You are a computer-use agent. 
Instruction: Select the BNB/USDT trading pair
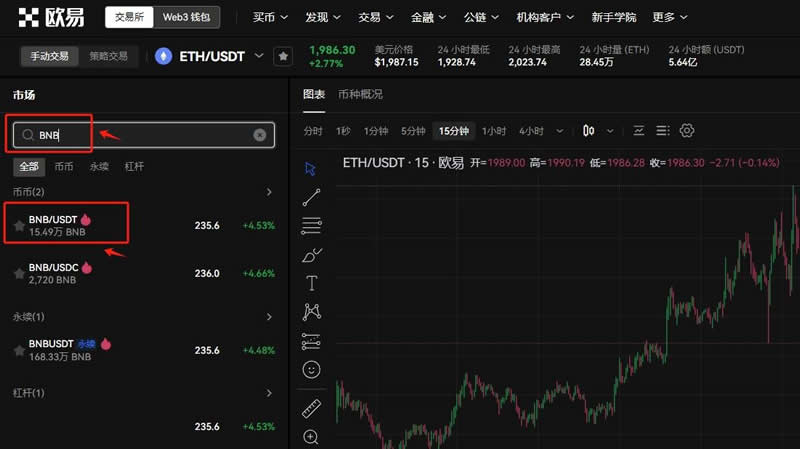click(143, 225)
